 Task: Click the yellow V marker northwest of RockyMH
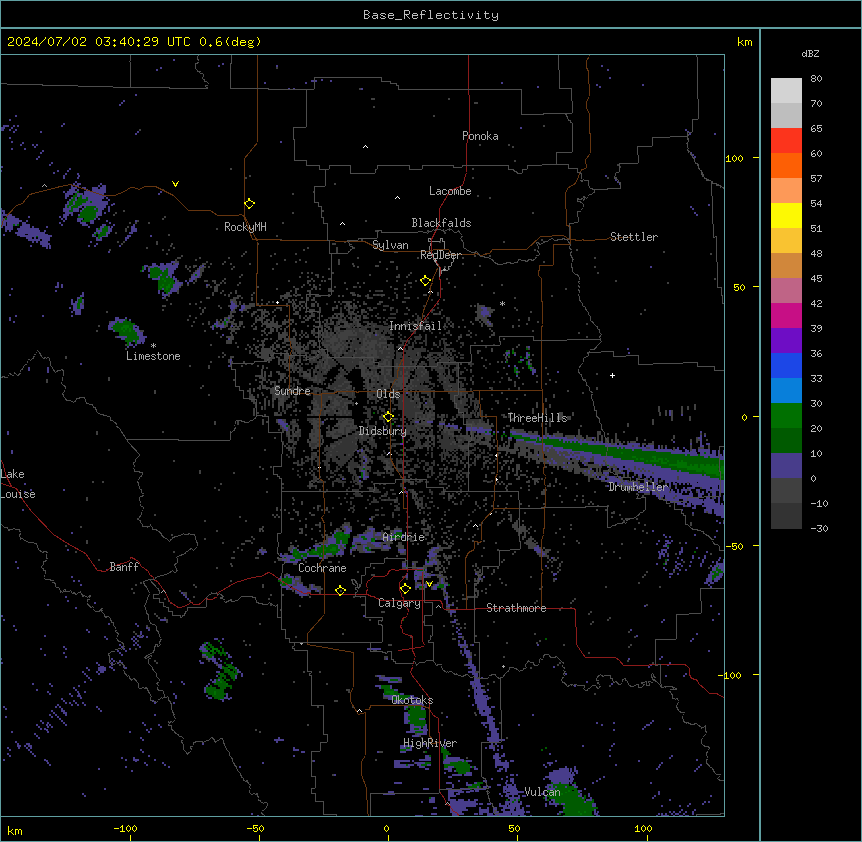175,184
